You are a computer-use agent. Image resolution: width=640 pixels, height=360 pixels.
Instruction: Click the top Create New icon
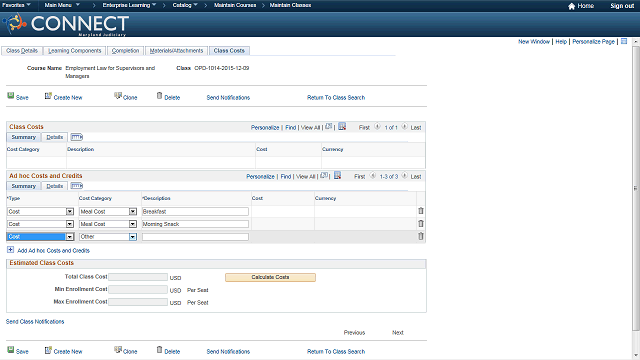click(48, 96)
